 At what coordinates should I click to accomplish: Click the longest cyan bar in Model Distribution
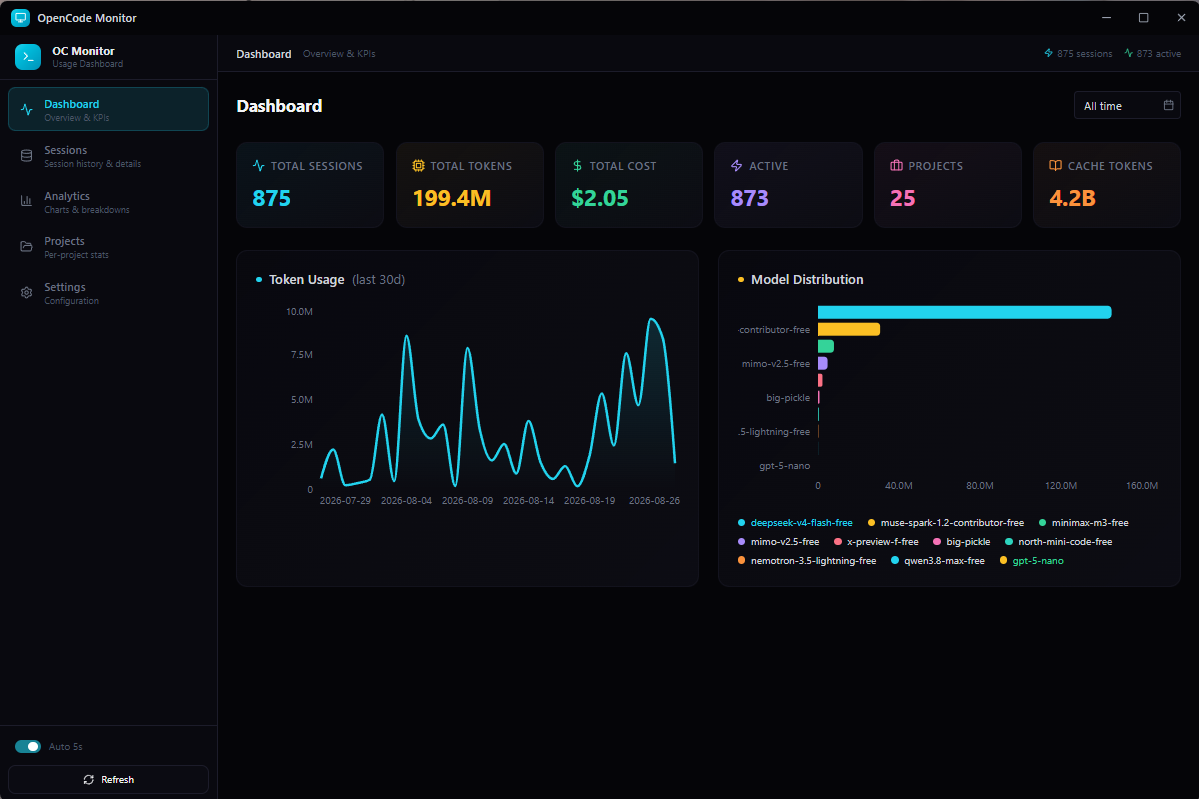pyautogui.click(x=964, y=312)
